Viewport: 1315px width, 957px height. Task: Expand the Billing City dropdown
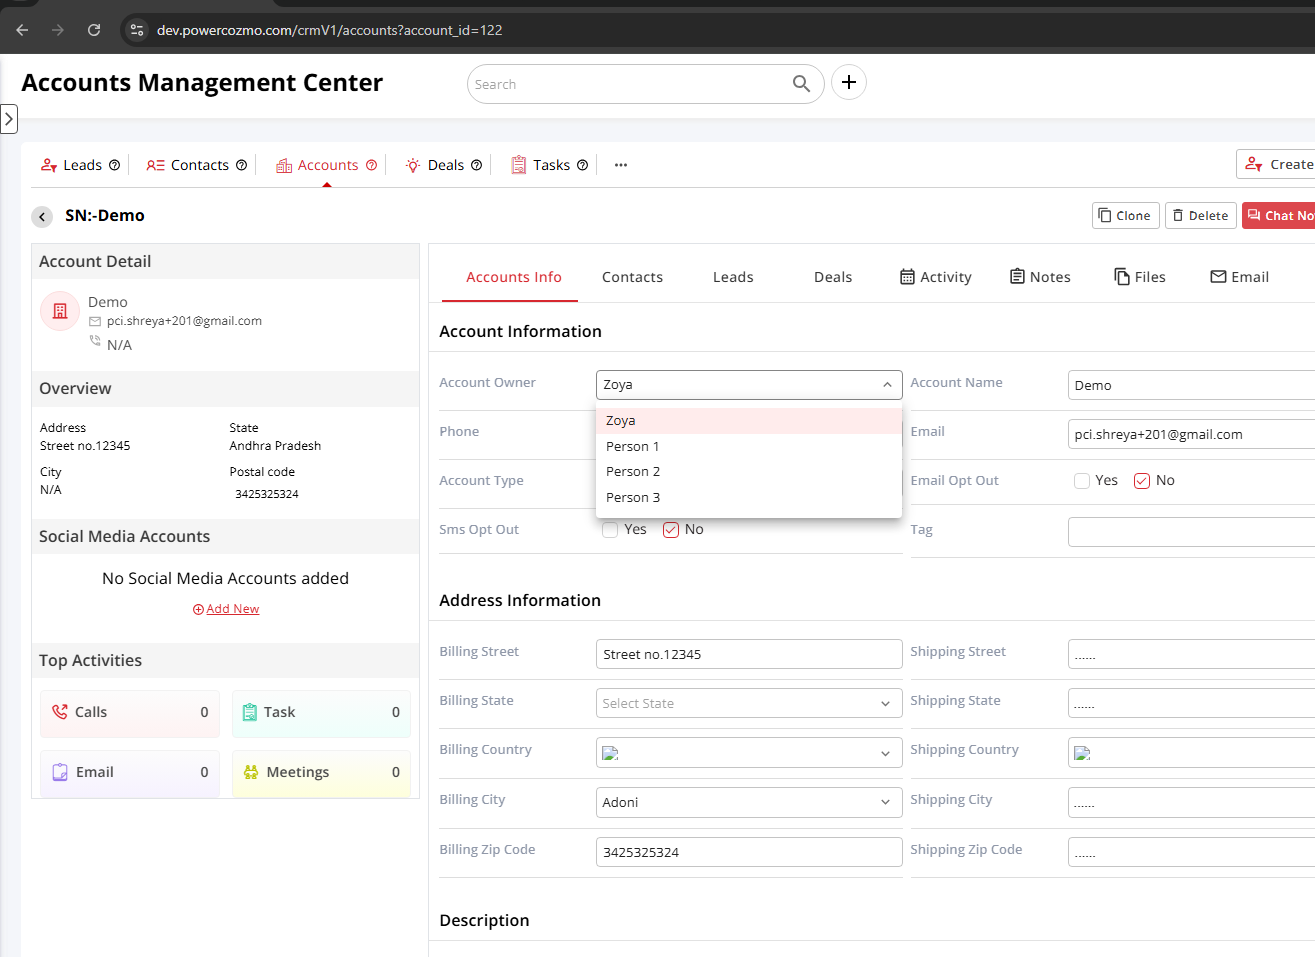748,802
